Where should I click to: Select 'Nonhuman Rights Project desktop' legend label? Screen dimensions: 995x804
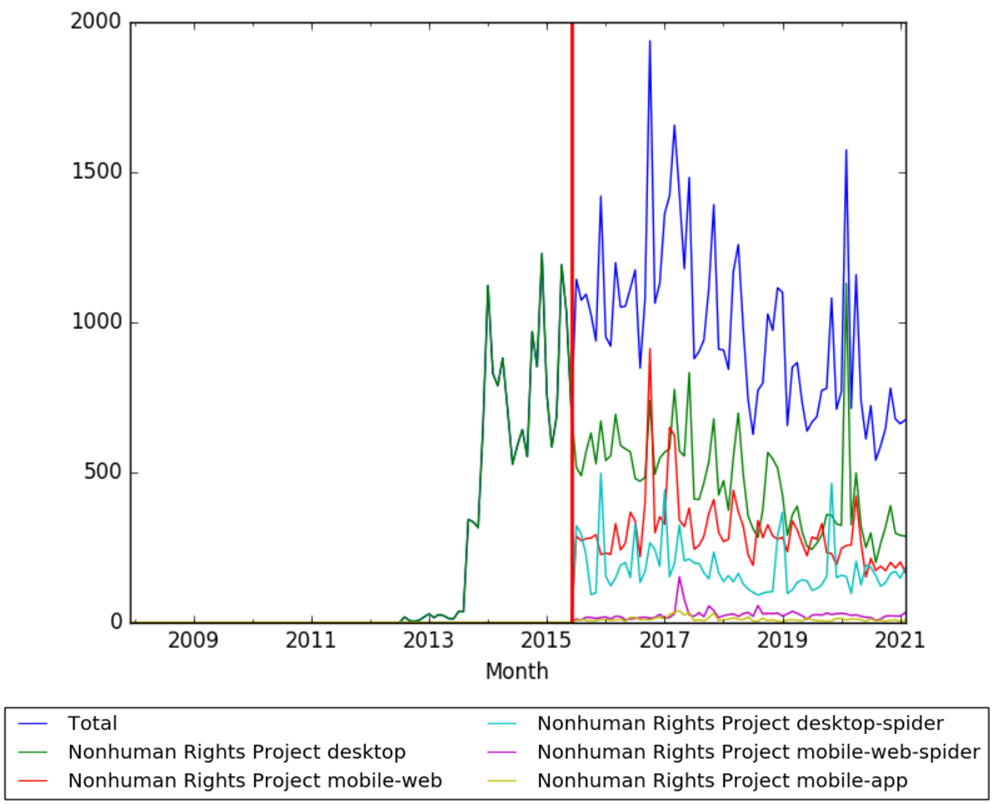[237, 752]
